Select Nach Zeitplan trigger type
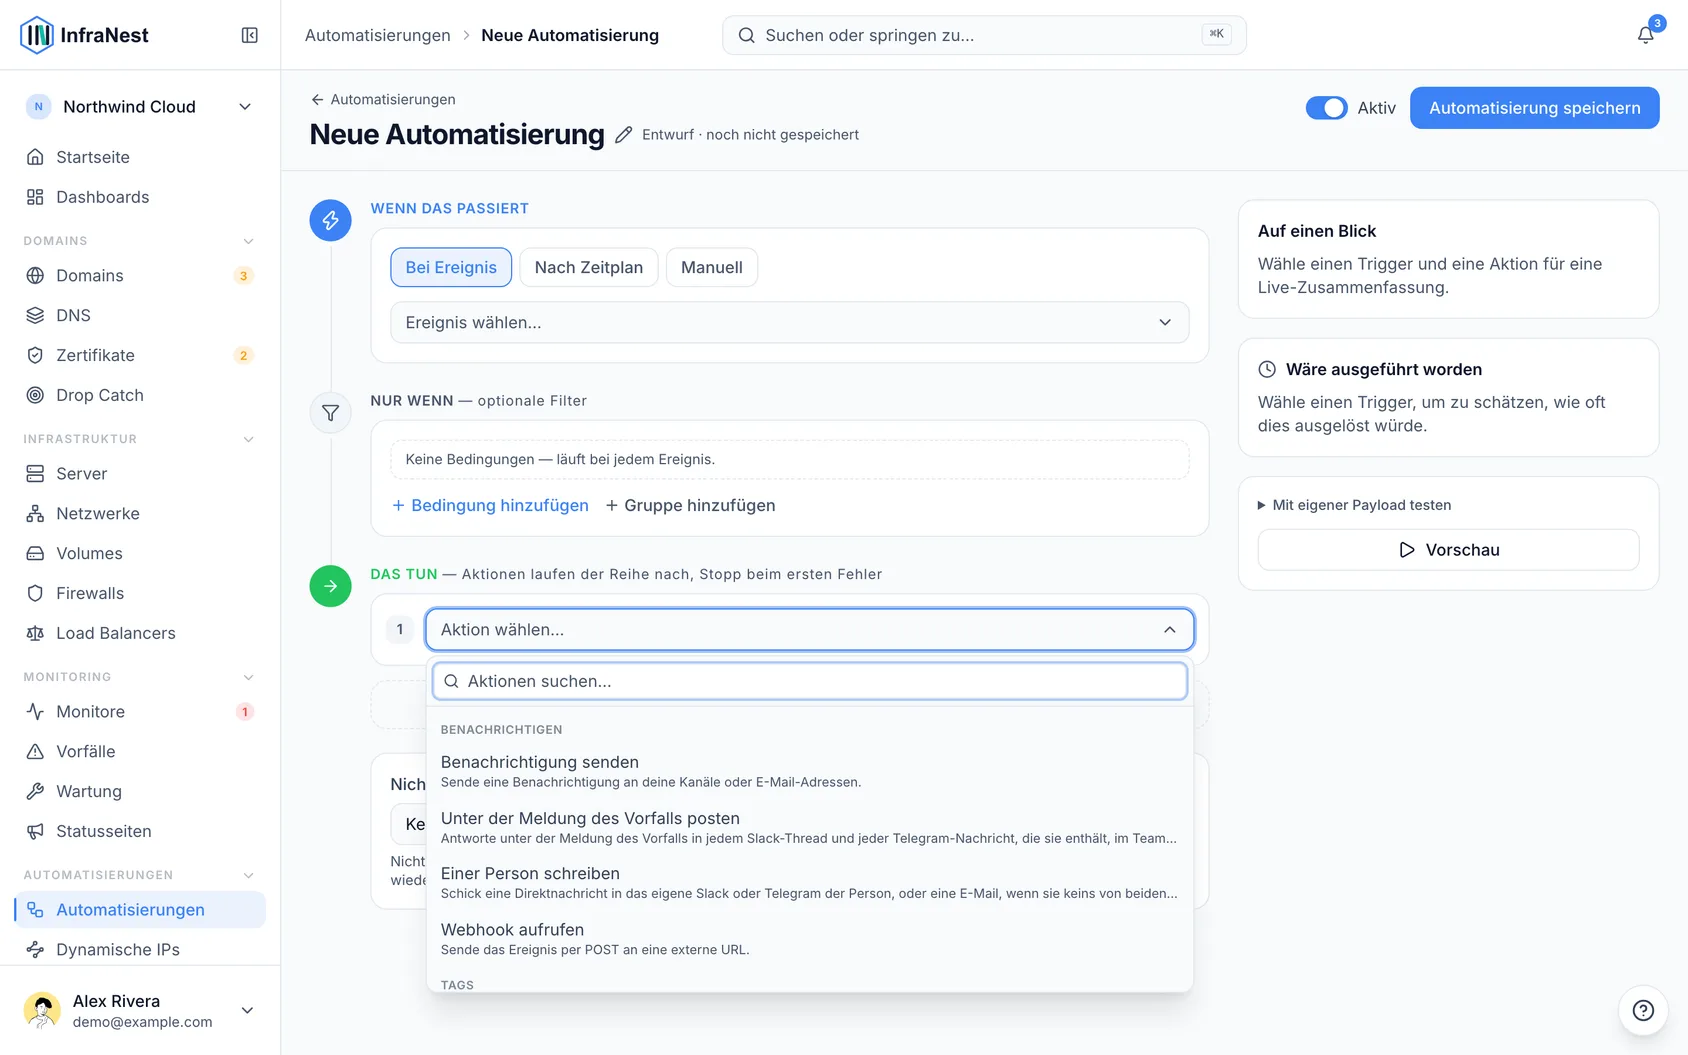 tap(589, 267)
